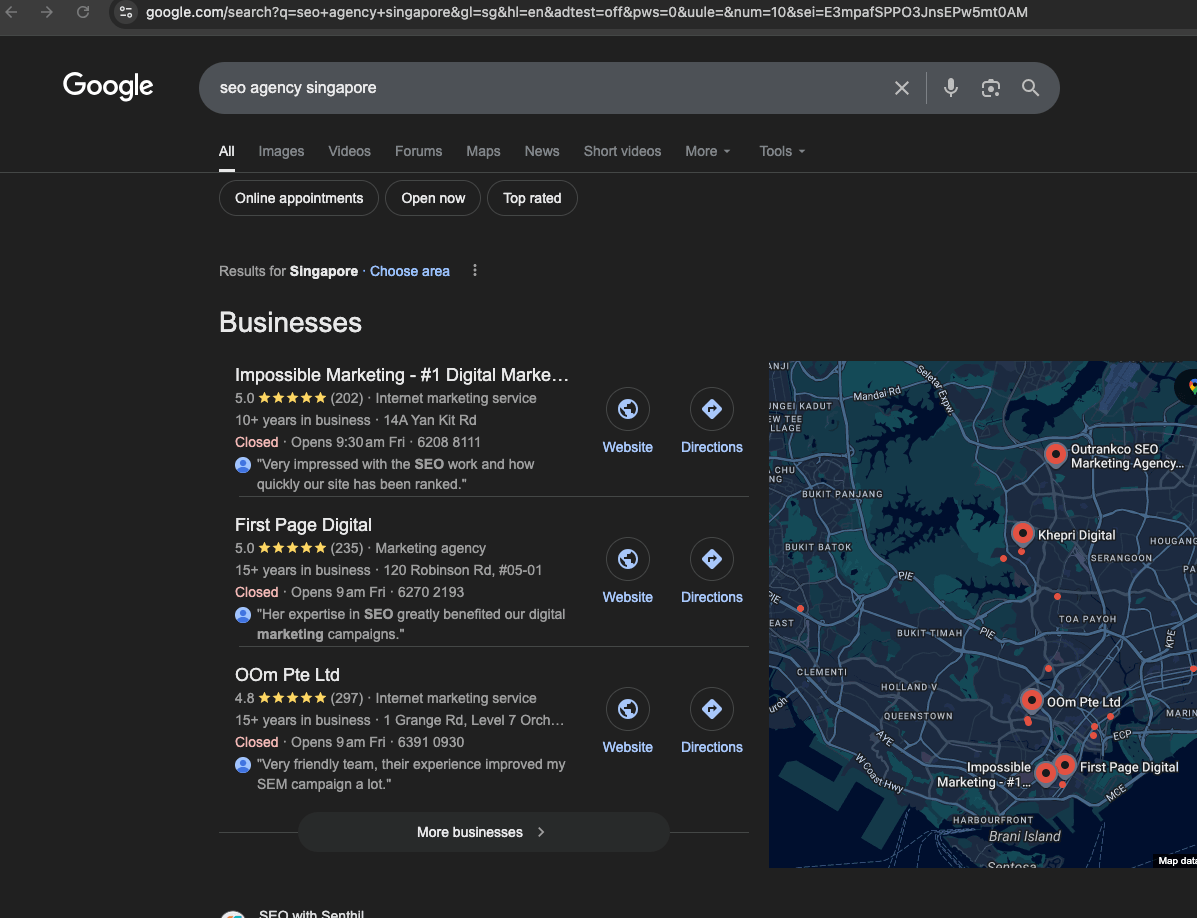Get directions icon for OOm Pte Ltd

(x=711, y=709)
